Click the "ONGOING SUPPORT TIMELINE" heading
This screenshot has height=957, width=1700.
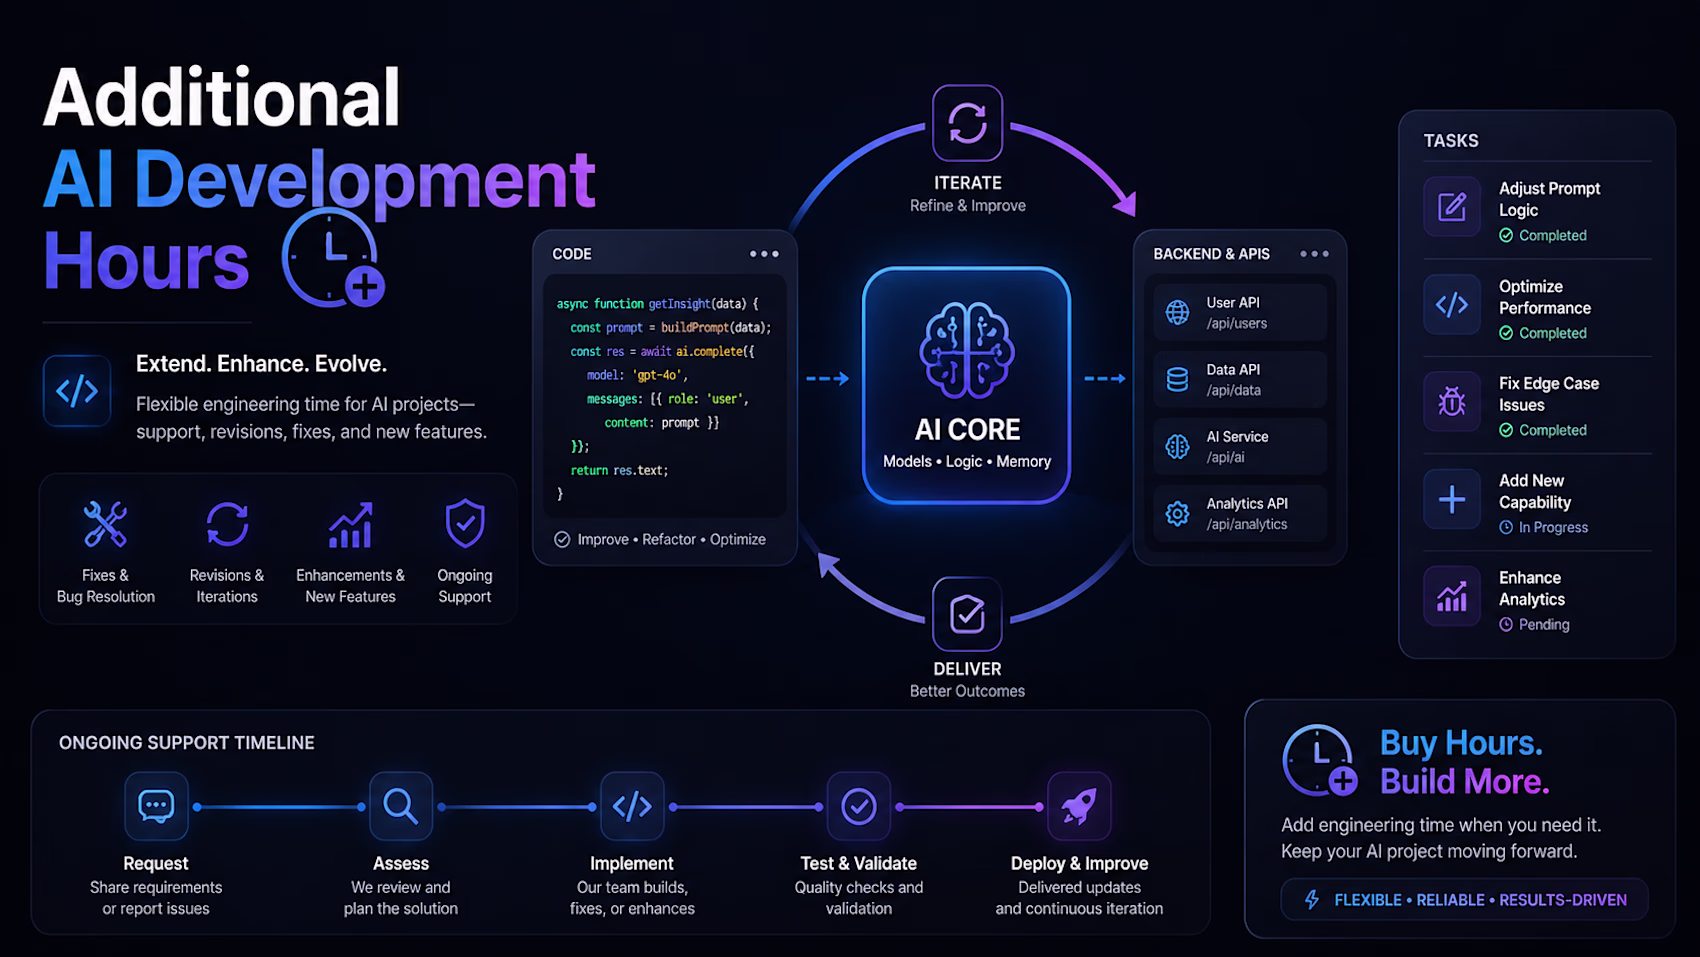(x=187, y=743)
